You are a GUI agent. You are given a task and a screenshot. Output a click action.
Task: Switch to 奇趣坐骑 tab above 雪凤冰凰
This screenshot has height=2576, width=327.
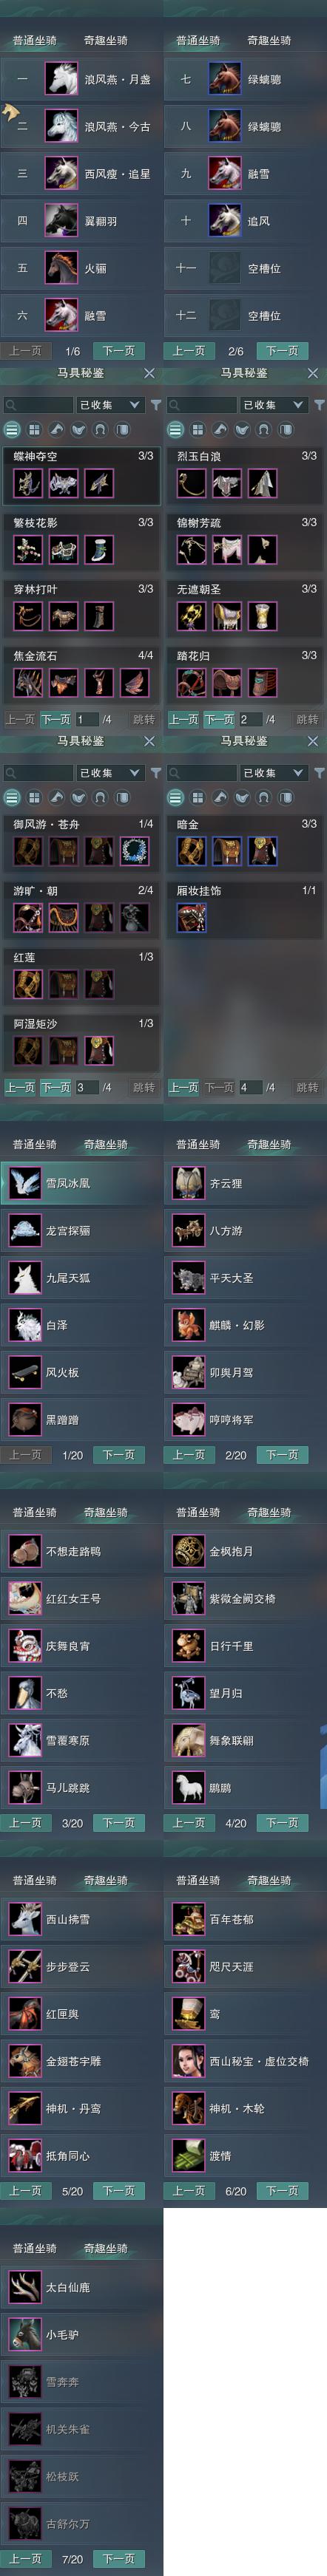[106, 1144]
